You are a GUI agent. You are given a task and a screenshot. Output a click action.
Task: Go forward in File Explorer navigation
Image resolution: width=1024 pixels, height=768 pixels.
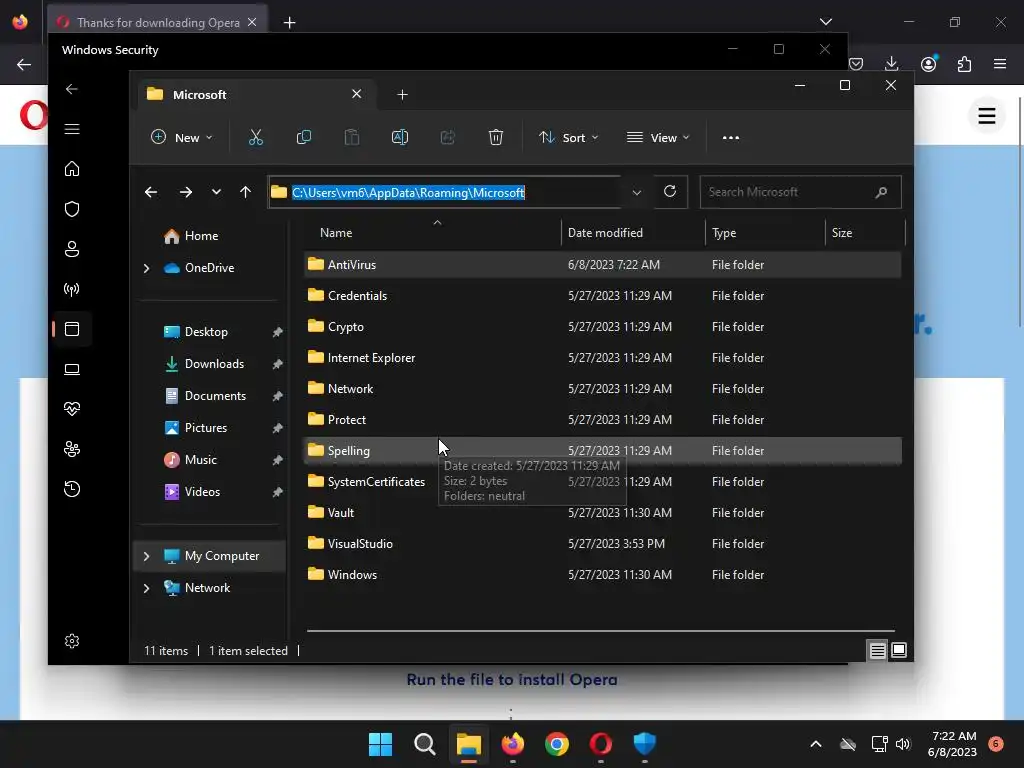pos(186,192)
